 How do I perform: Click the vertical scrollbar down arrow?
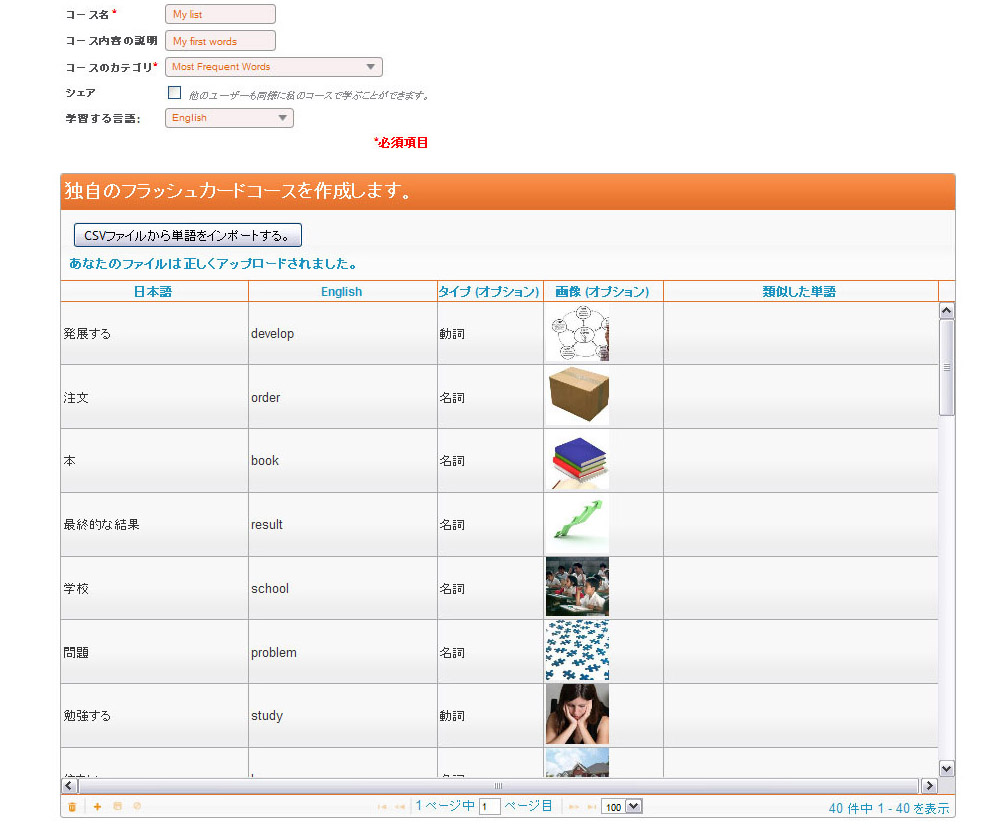click(x=947, y=769)
